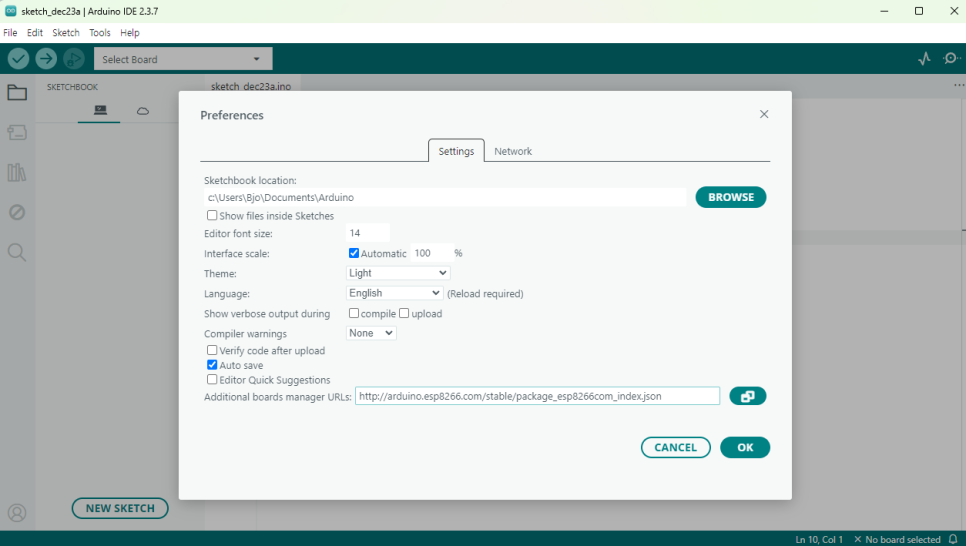Click the Editor font size field
Screen dimensions: 966x546
point(368,233)
